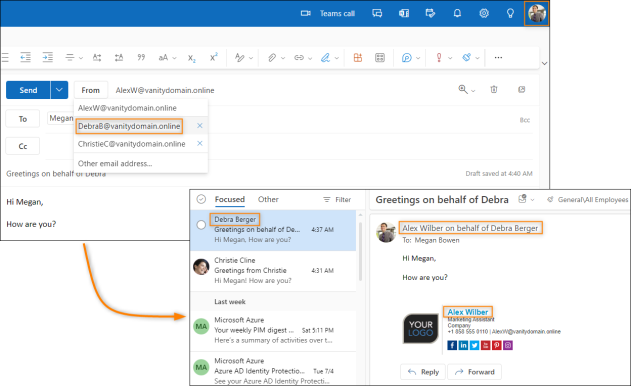Screen dimensions: 631x386
Task: Set high importance exclamation icon
Action: point(439,58)
